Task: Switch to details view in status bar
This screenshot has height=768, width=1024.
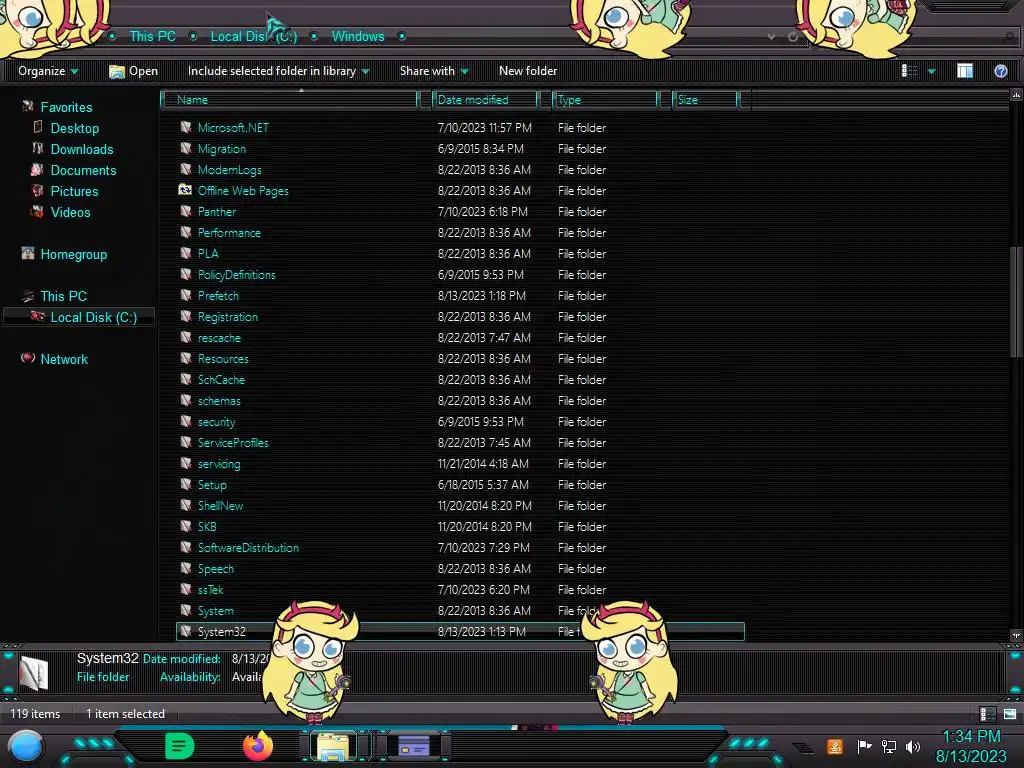Action: [988, 714]
